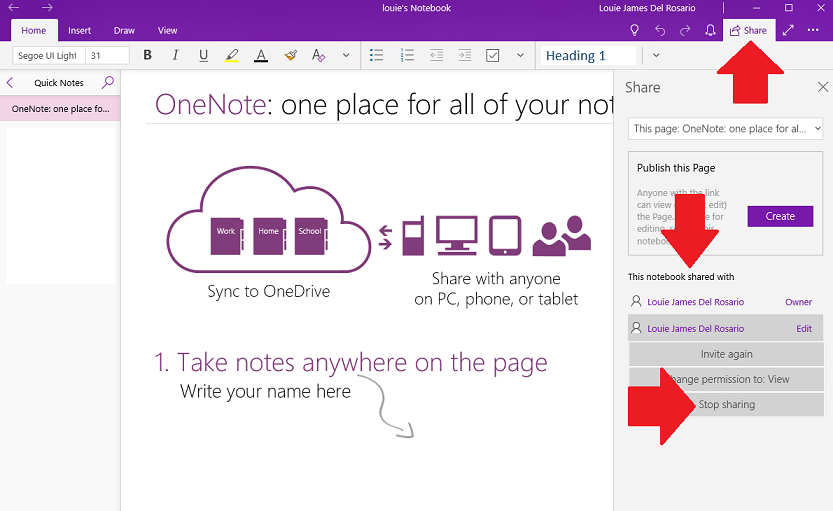Enter full screen mode with expand icon
Image resolution: width=833 pixels, height=511 pixels.
(x=788, y=30)
